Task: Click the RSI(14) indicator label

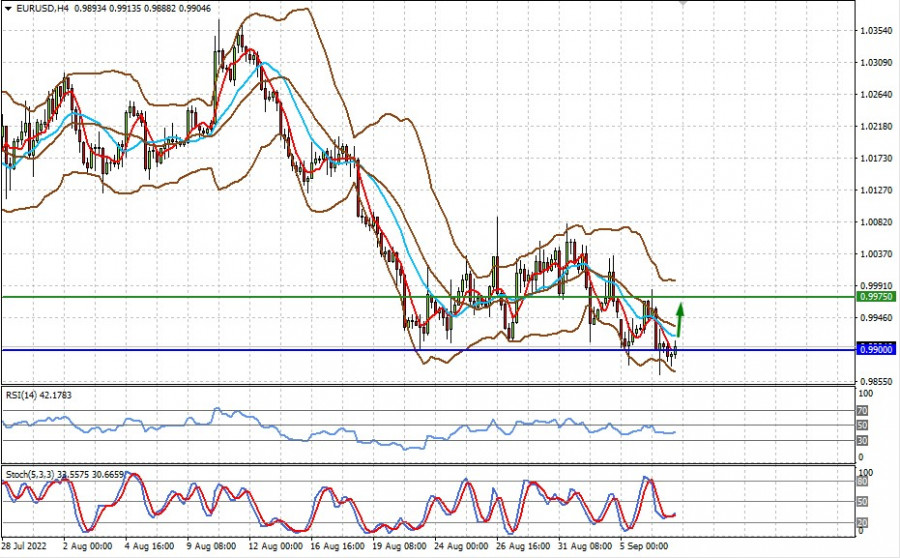Action: point(40,395)
